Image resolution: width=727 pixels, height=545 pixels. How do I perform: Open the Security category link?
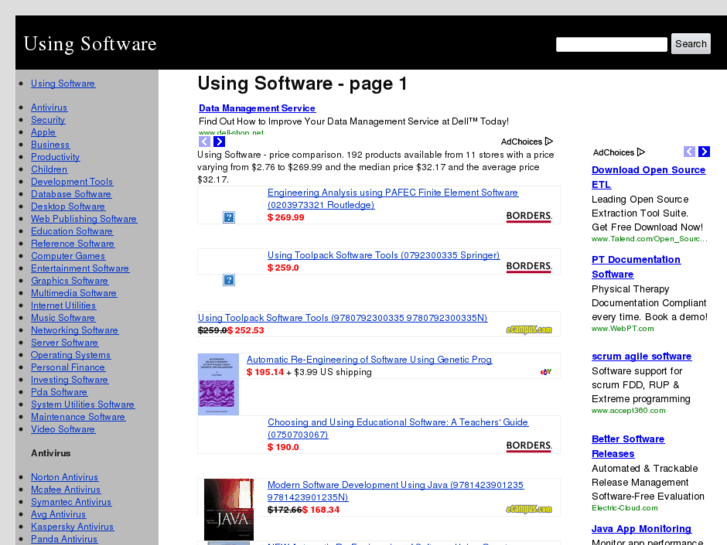(48, 120)
